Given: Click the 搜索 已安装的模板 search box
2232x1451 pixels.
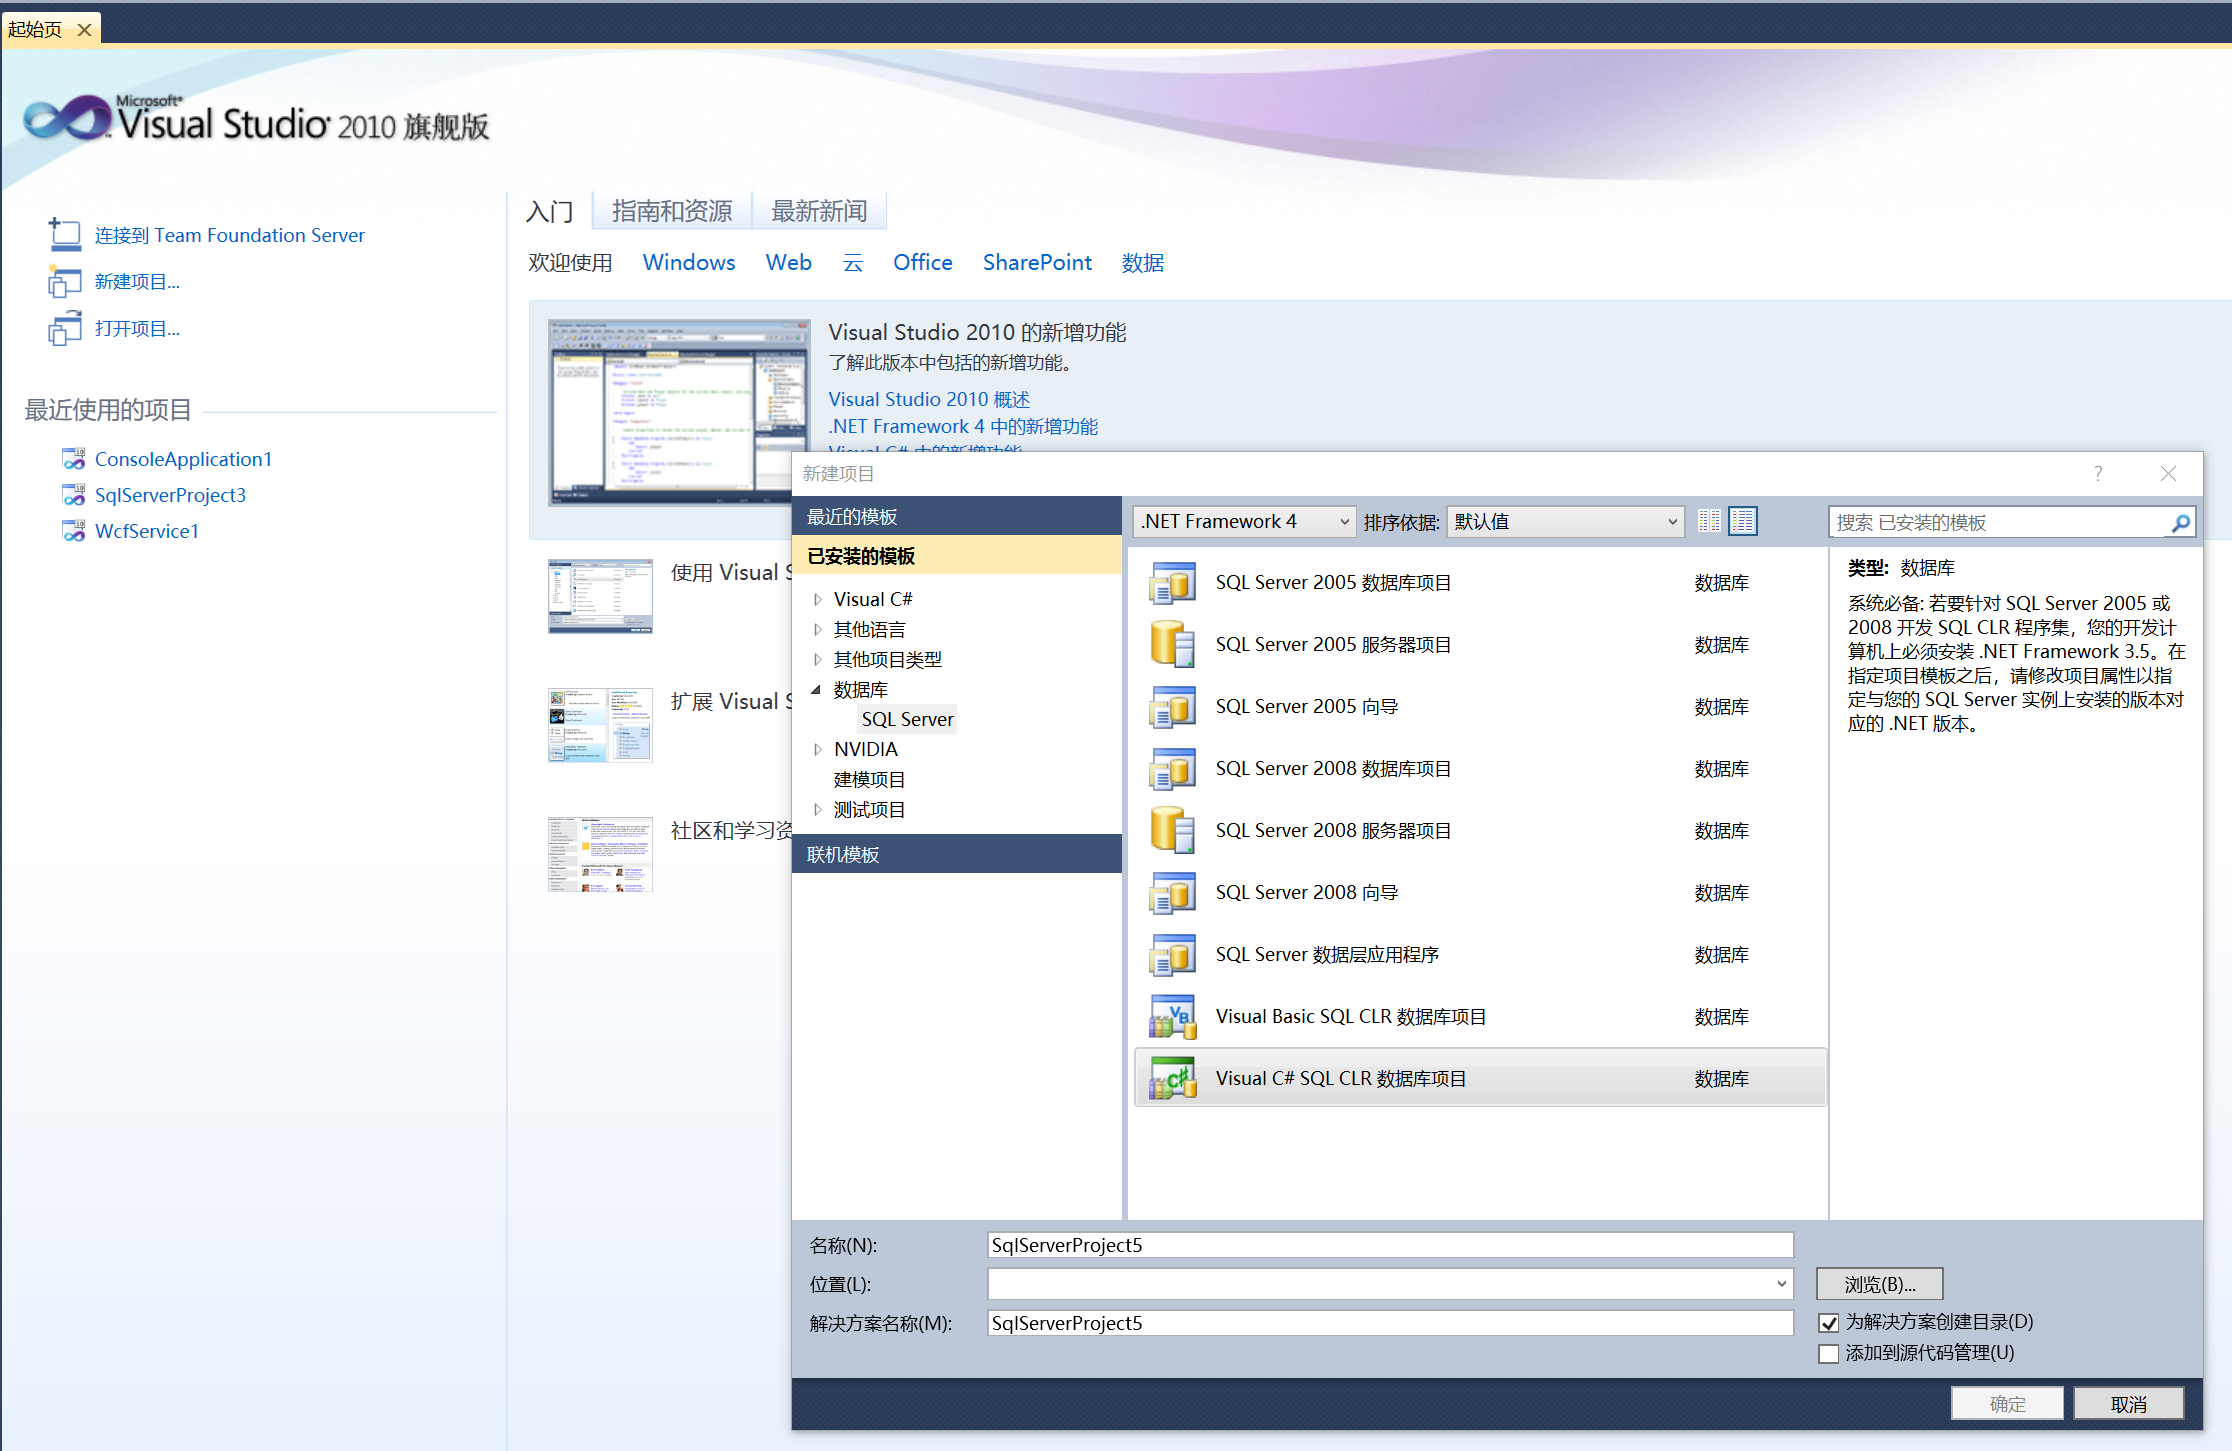Looking at the screenshot, I should 1998,522.
